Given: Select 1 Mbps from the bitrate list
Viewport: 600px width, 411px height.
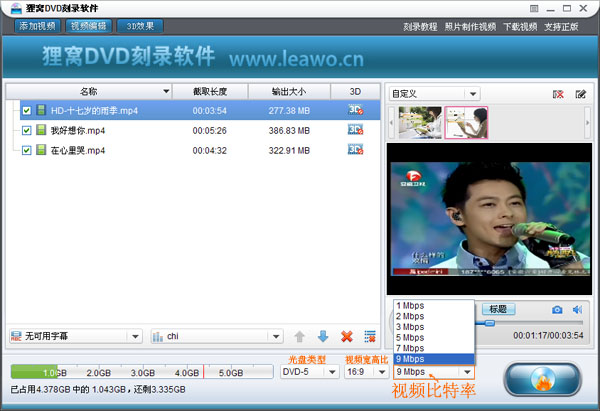Looking at the screenshot, I should pos(434,306).
